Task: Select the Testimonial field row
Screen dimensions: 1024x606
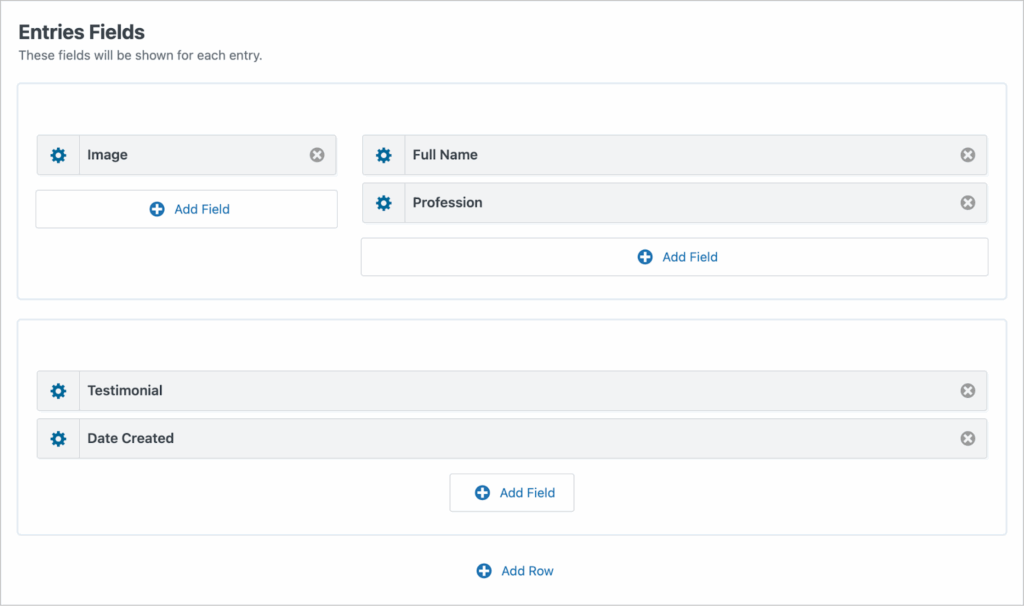Action: click(500, 391)
